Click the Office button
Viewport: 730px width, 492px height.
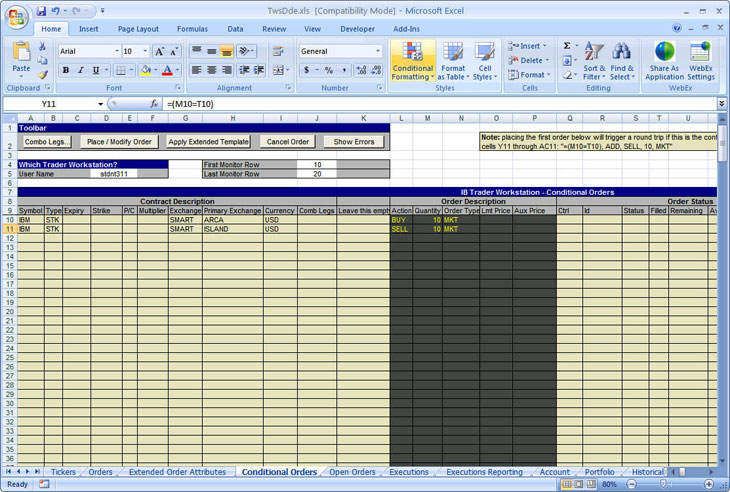coord(16,17)
